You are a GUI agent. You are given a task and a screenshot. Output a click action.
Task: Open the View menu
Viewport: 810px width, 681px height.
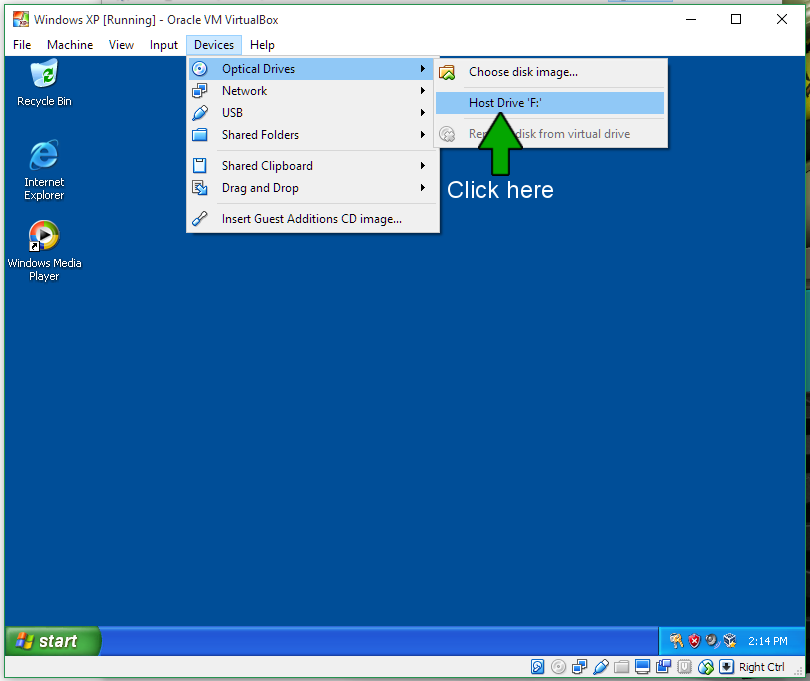[x=121, y=45]
